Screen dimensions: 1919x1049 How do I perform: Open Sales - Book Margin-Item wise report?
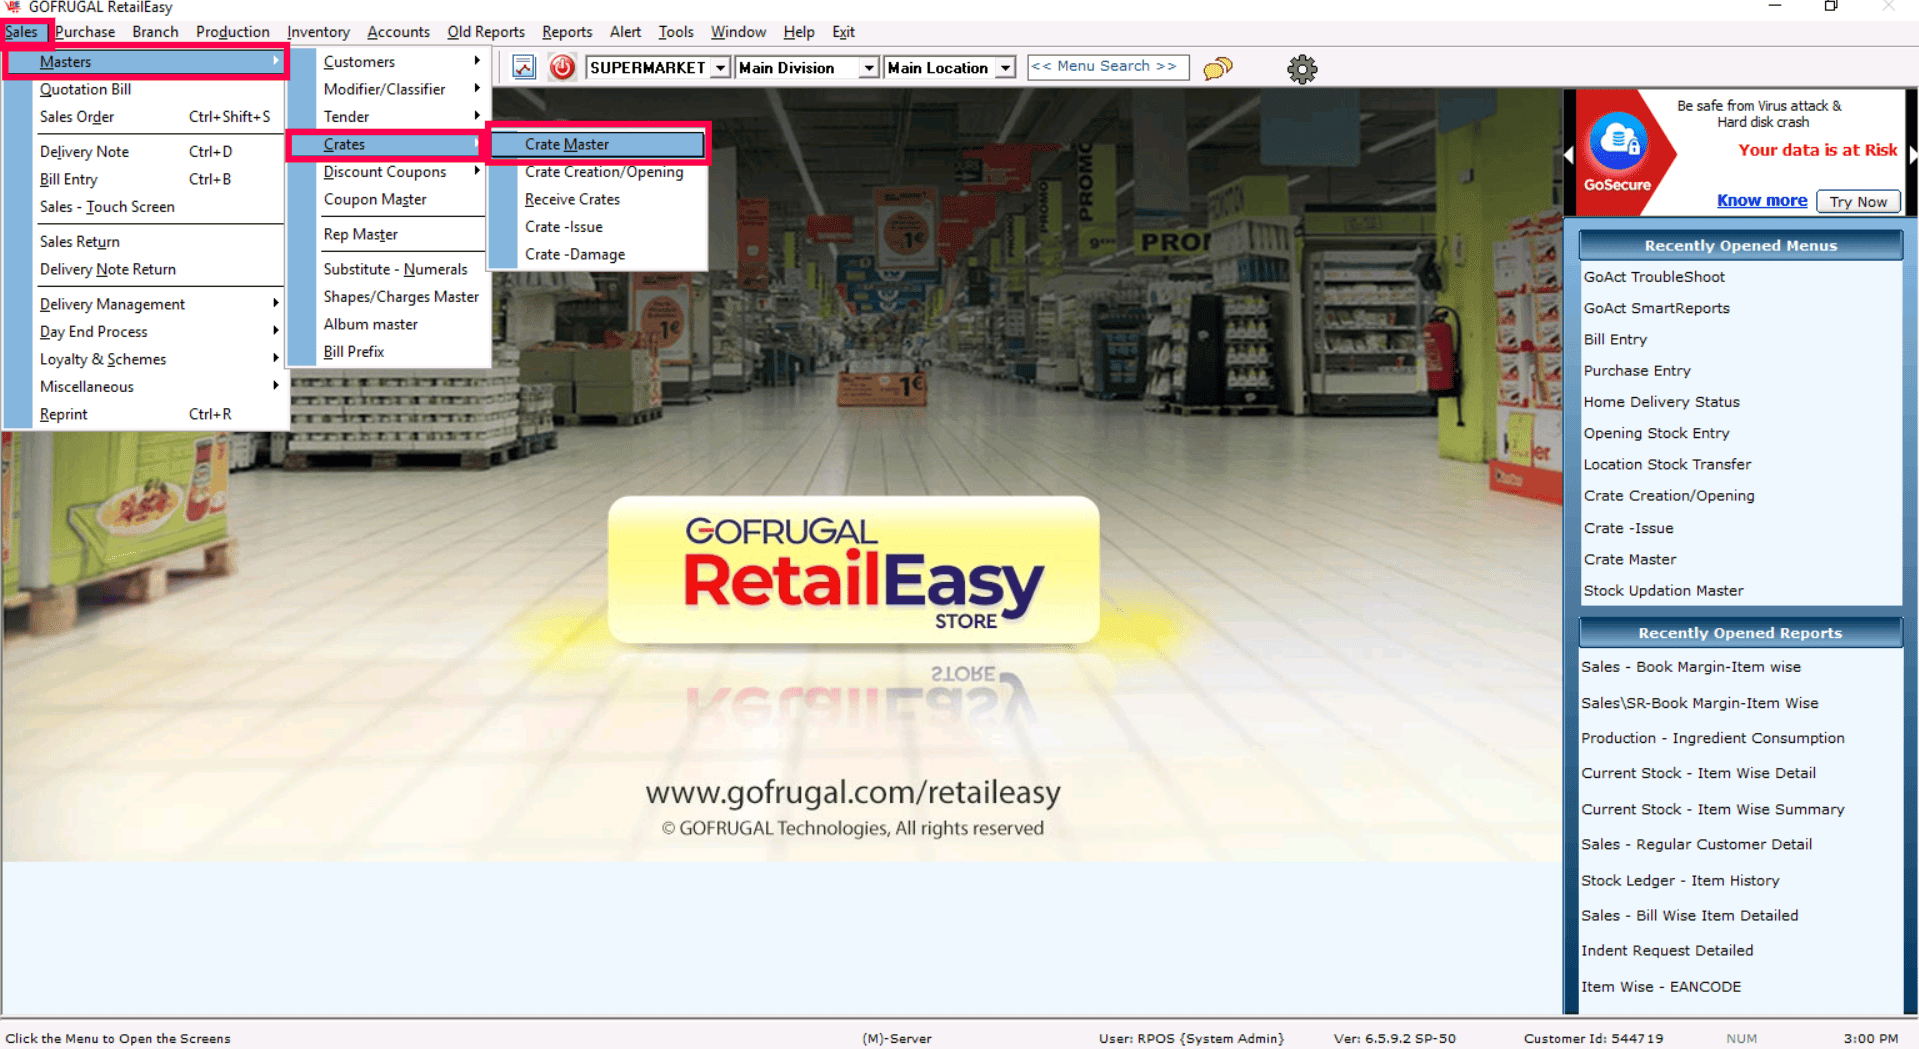[1690, 667]
